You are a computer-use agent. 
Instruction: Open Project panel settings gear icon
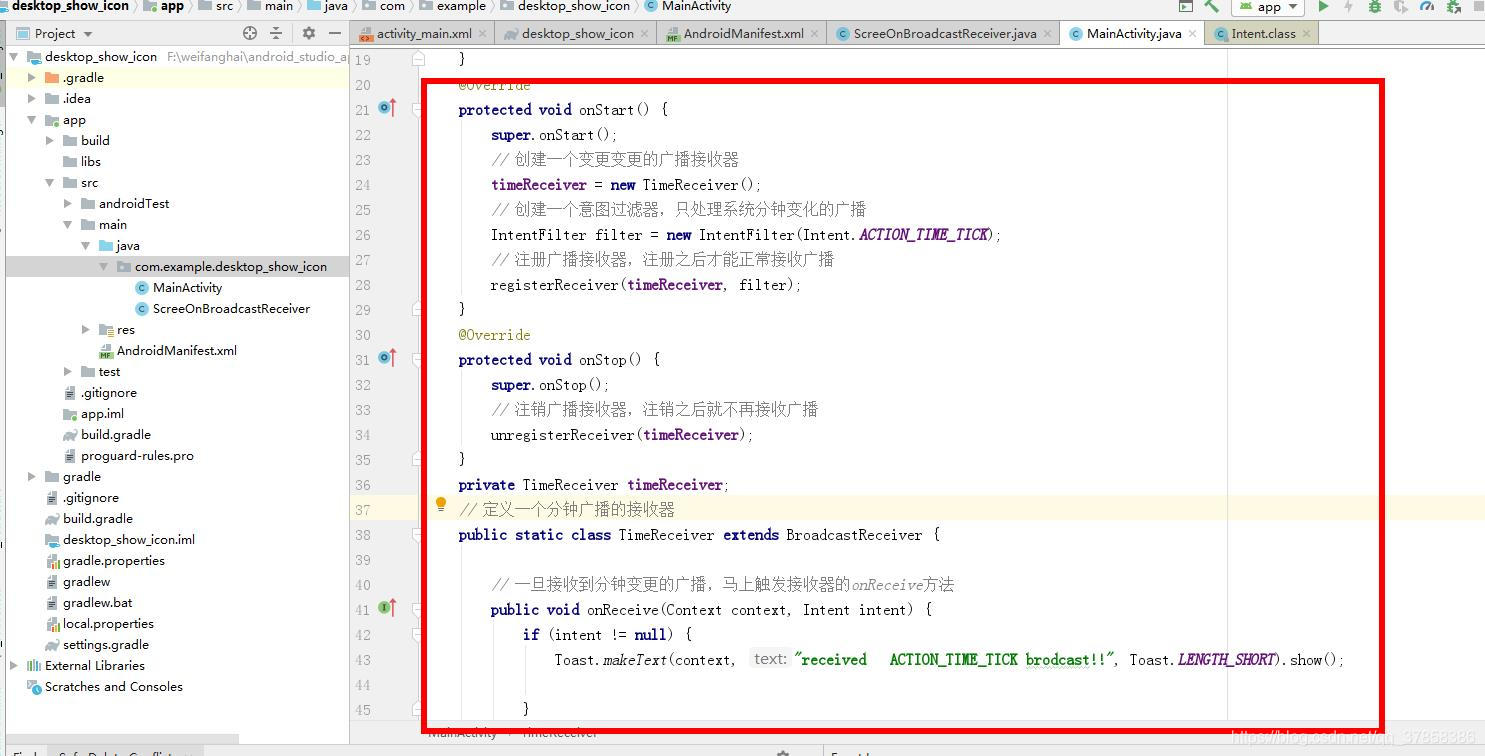[x=308, y=32]
